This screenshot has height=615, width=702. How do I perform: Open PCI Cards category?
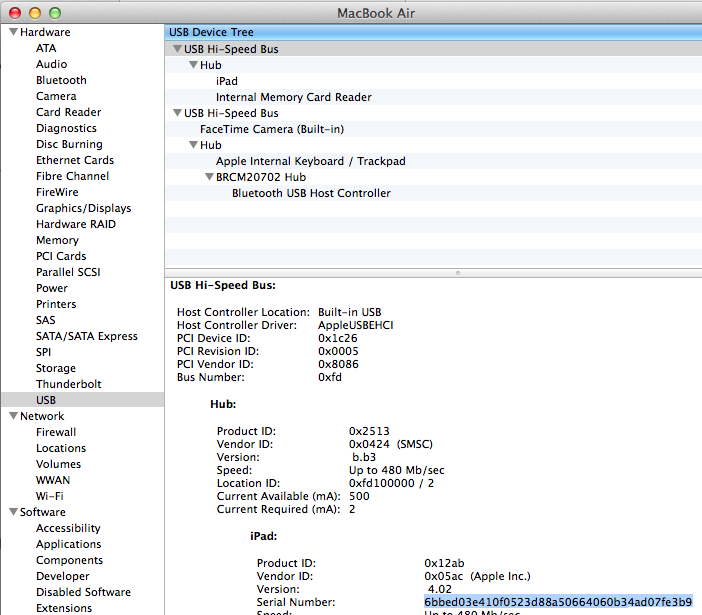61,256
